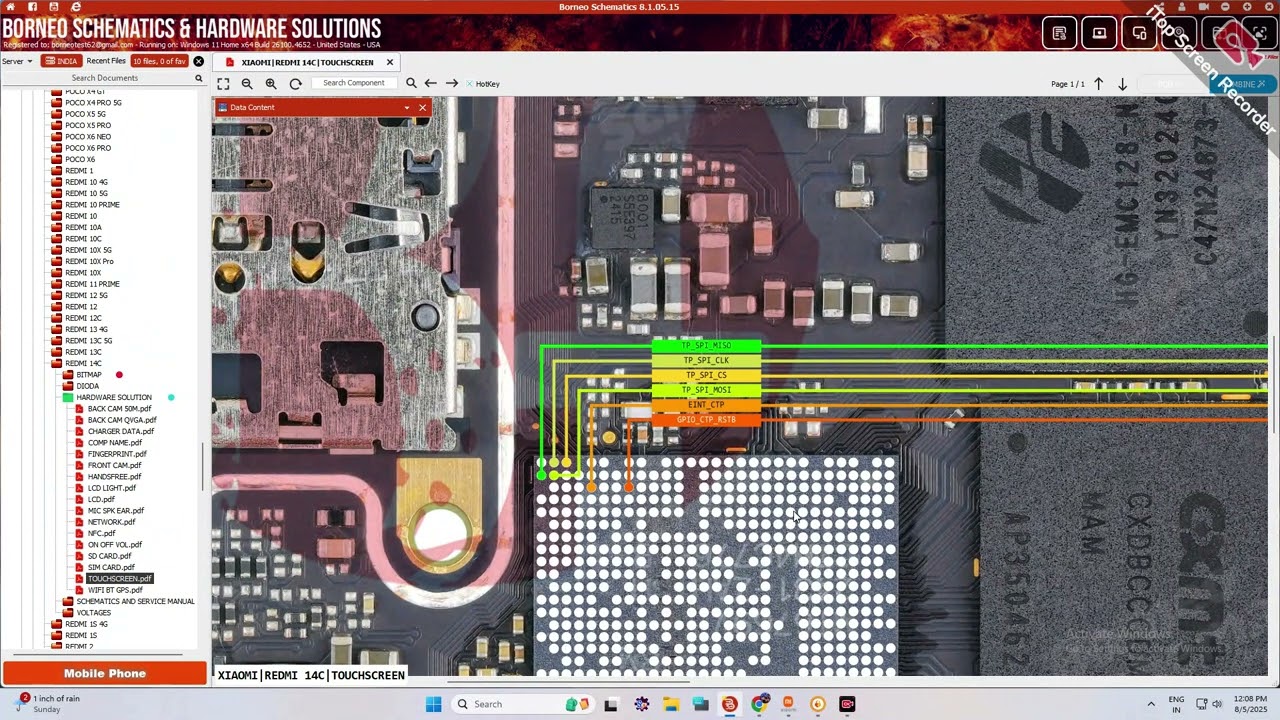Click the Mobile Phone button
Screen dimensions: 1280x720
pos(105,673)
